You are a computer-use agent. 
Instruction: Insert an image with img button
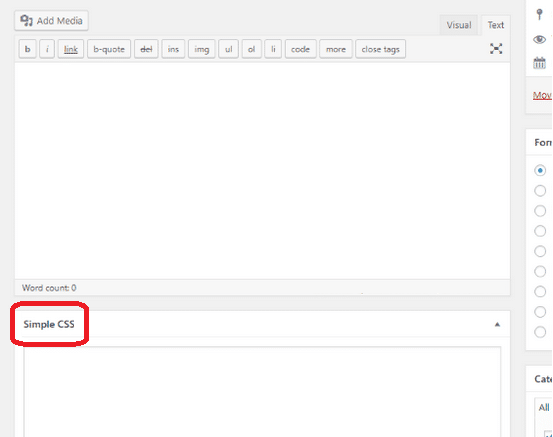(x=202, y=49)
